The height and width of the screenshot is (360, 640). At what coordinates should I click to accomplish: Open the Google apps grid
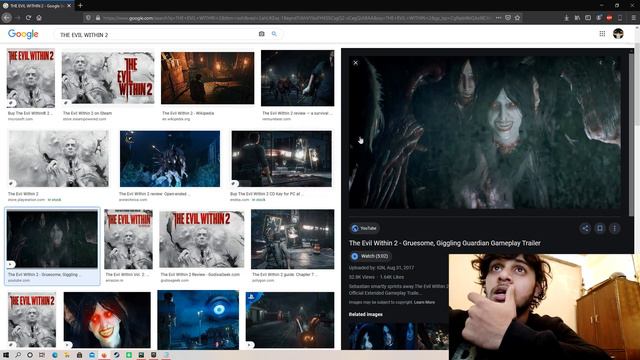(x=602, y=34)
